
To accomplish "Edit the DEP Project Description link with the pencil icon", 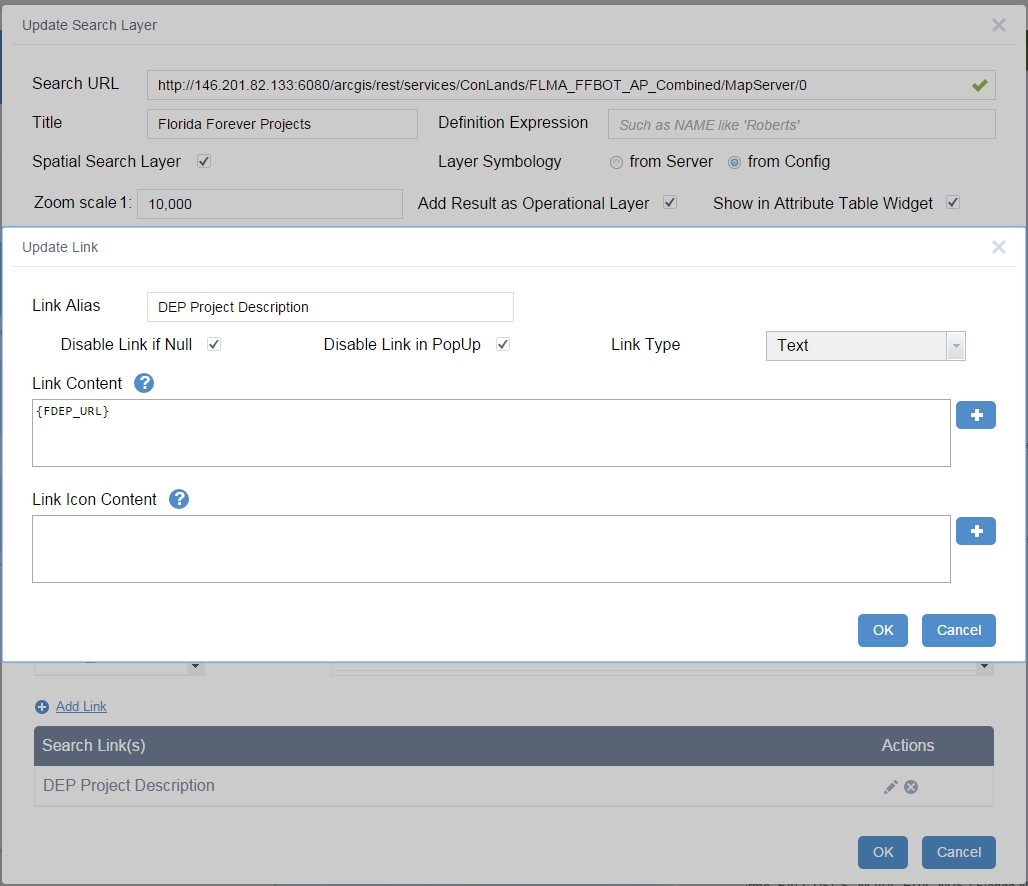I will [x=890, y=786].
